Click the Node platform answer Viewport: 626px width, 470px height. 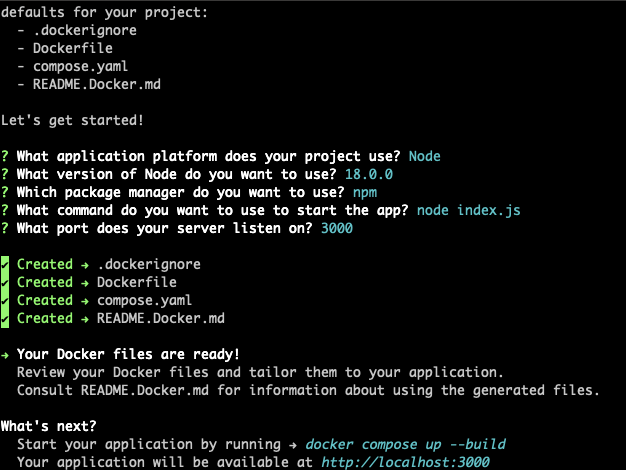click(424, 156)
